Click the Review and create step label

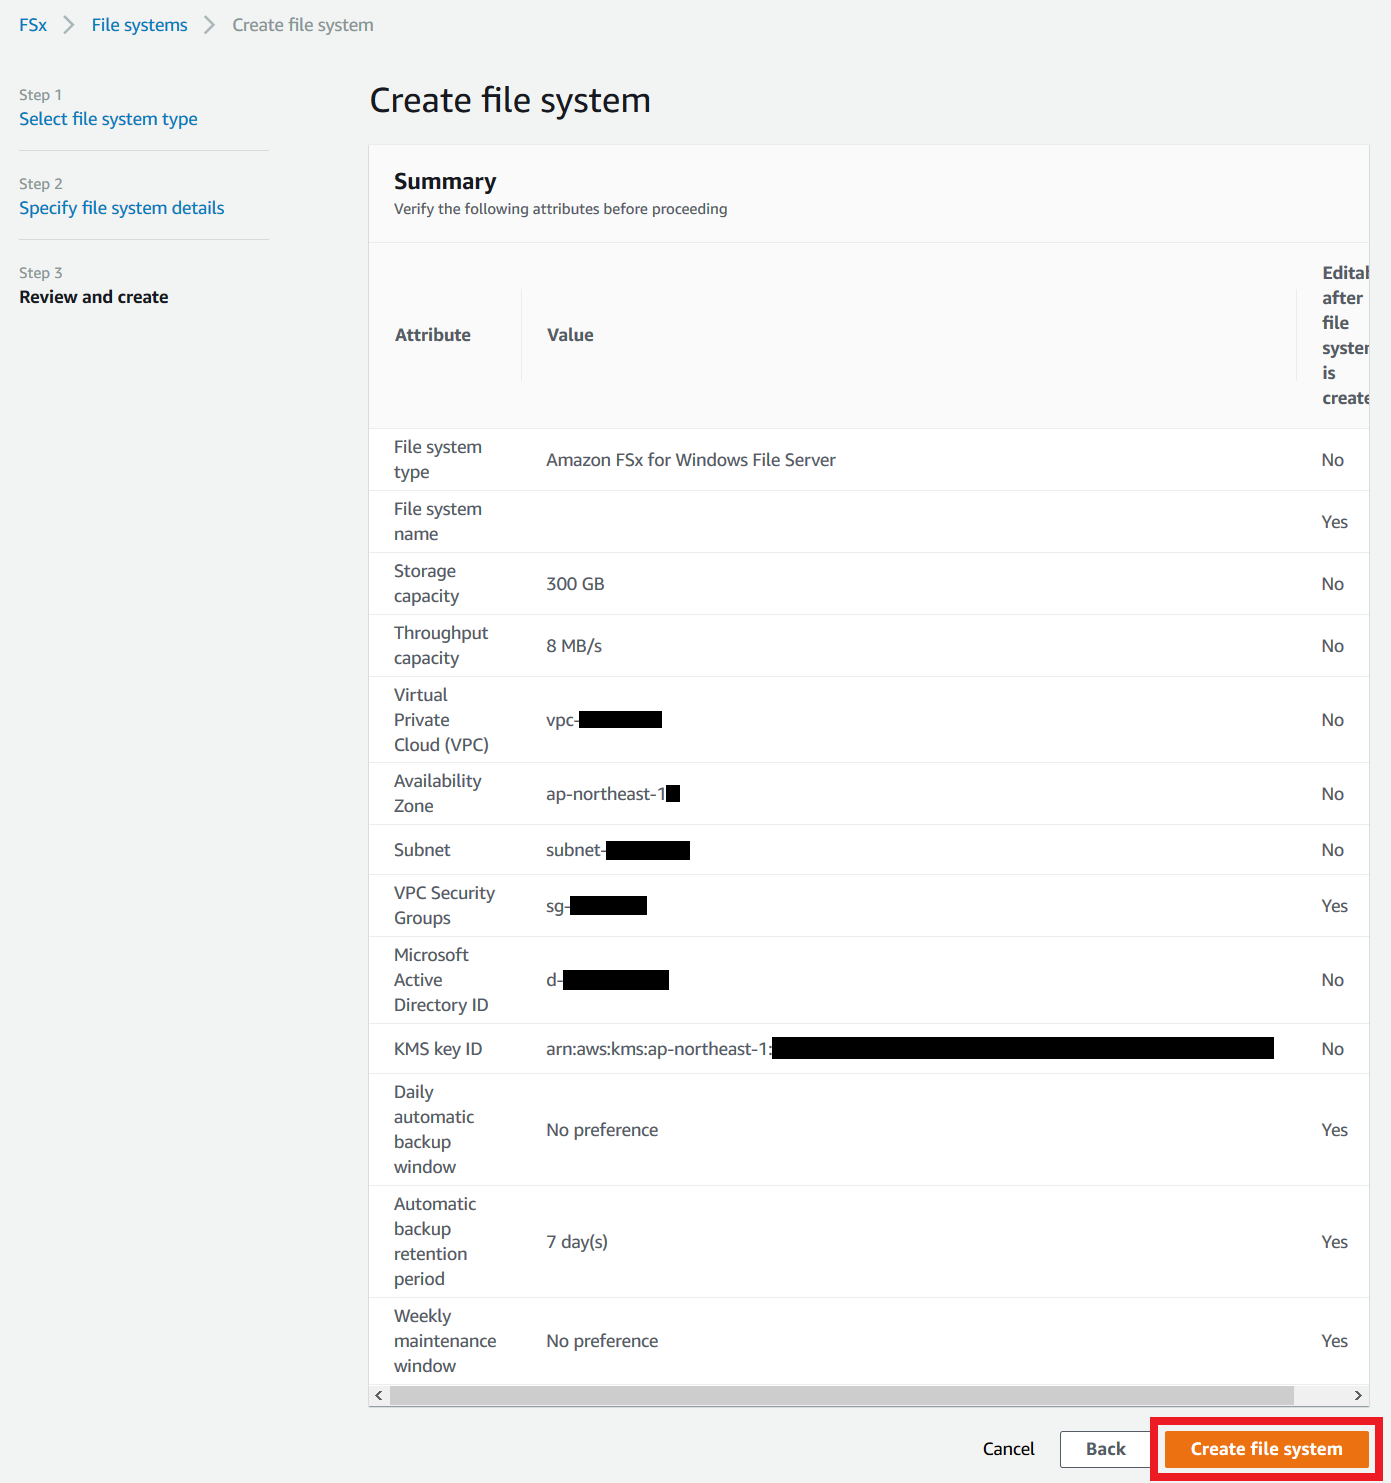coord(94,297)
